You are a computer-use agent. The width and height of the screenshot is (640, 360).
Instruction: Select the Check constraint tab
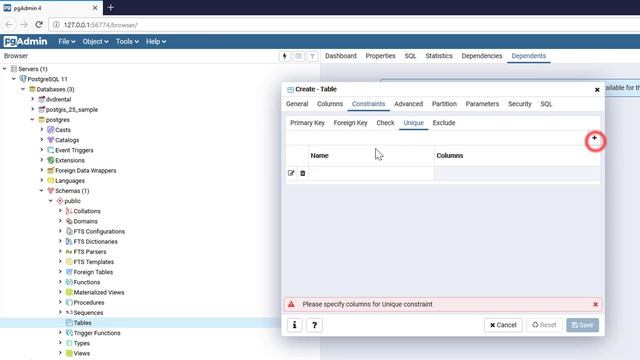(x=385, y=123)
